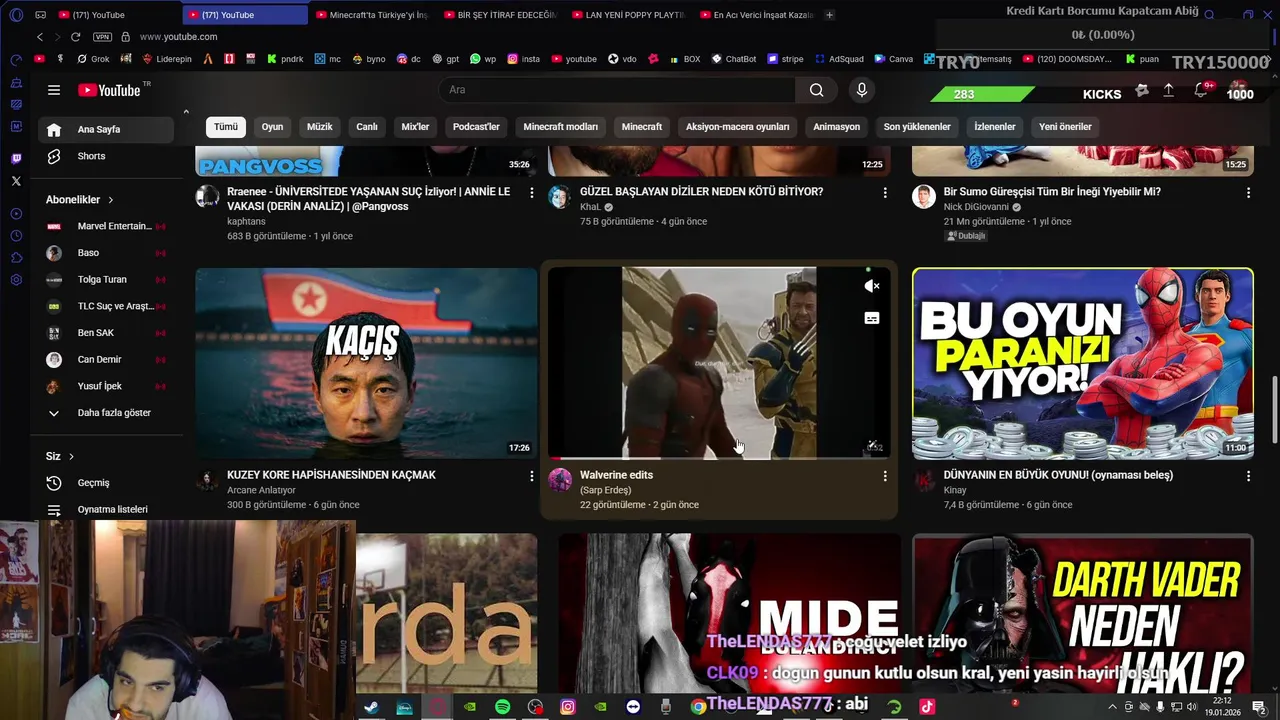This screenshot has height=720, width=1280.
Task: Open Twitch in the browser sidebar
Action: coord(16,158)
